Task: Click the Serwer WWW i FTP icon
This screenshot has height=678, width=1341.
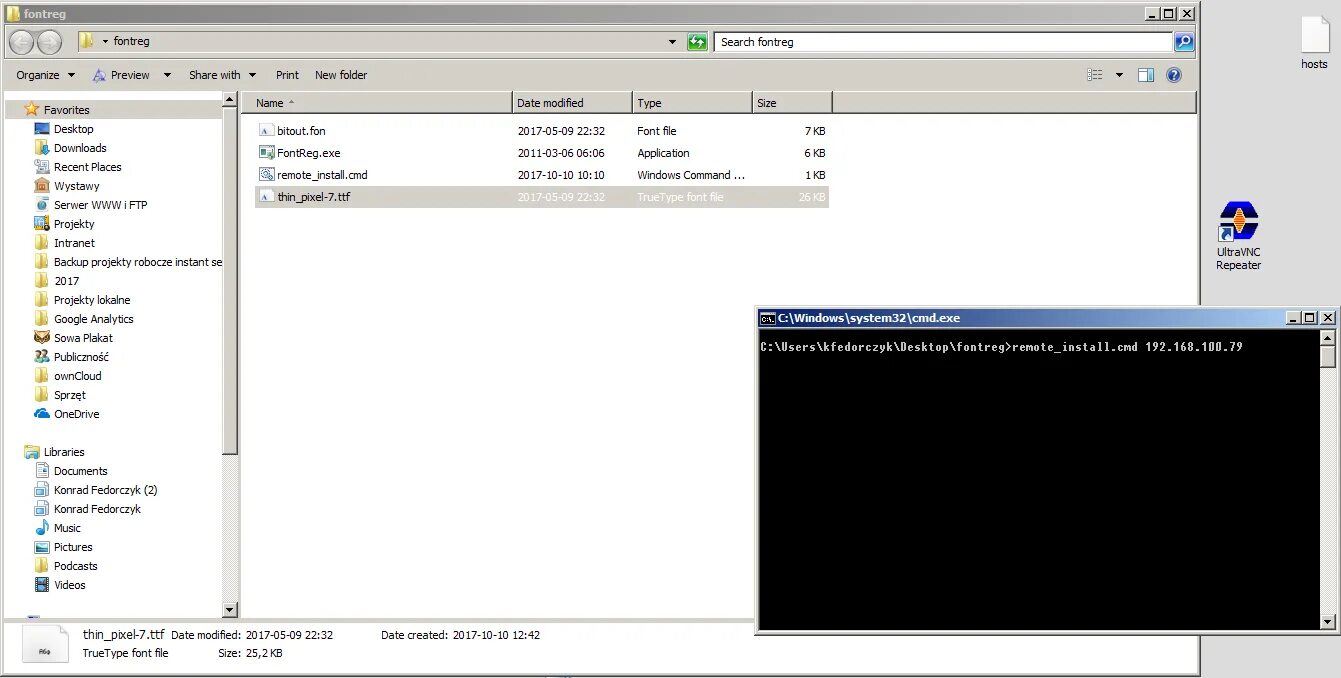Action: [x=42, y=205]
